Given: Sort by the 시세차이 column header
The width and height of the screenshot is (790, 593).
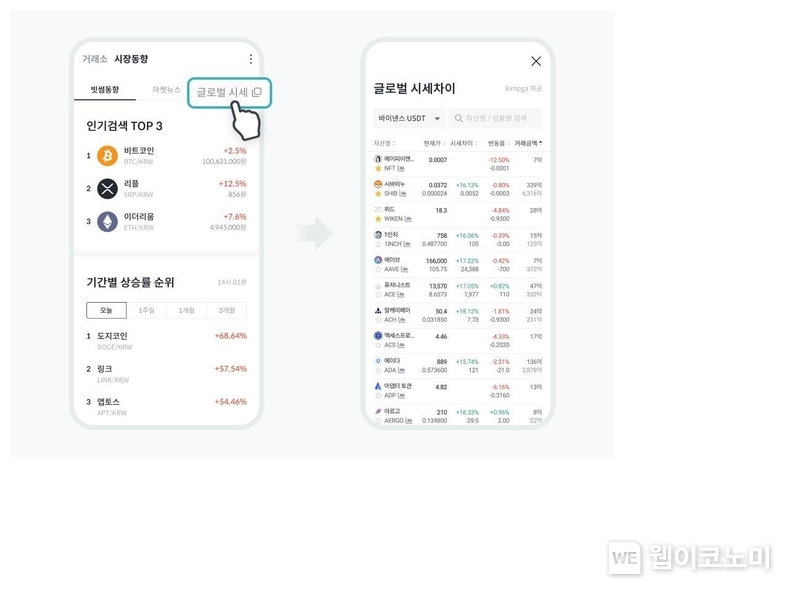Looking at the screenshot, I should click(x=464, y=144).
